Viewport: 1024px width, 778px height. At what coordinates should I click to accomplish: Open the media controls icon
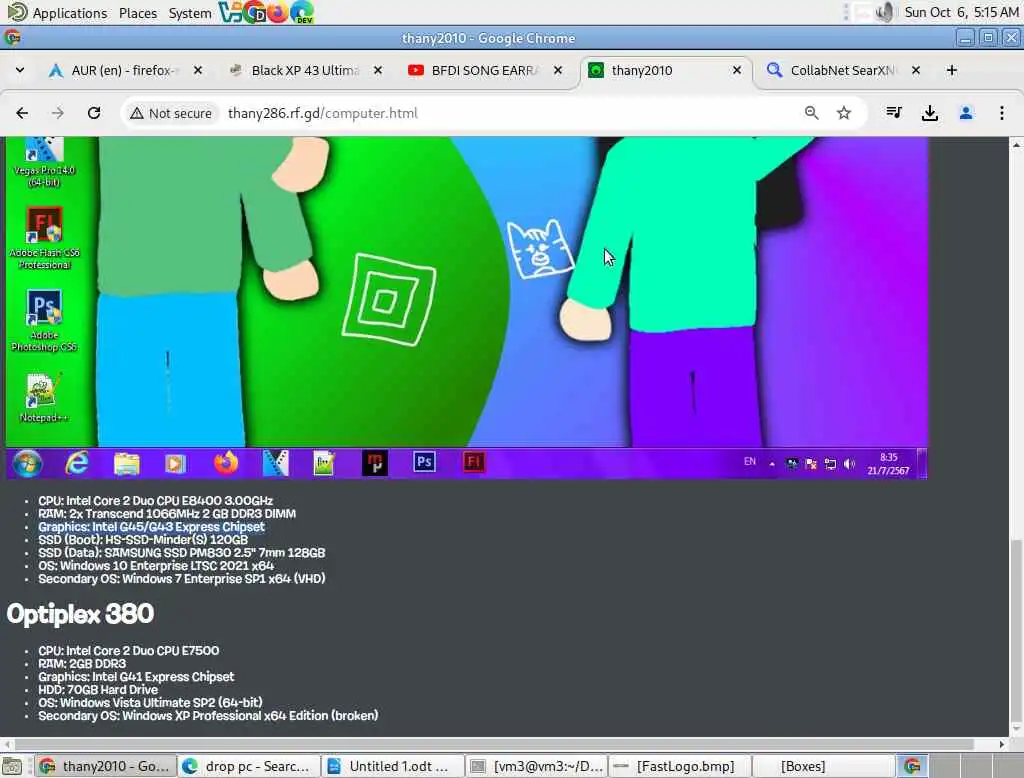point(894,113)
